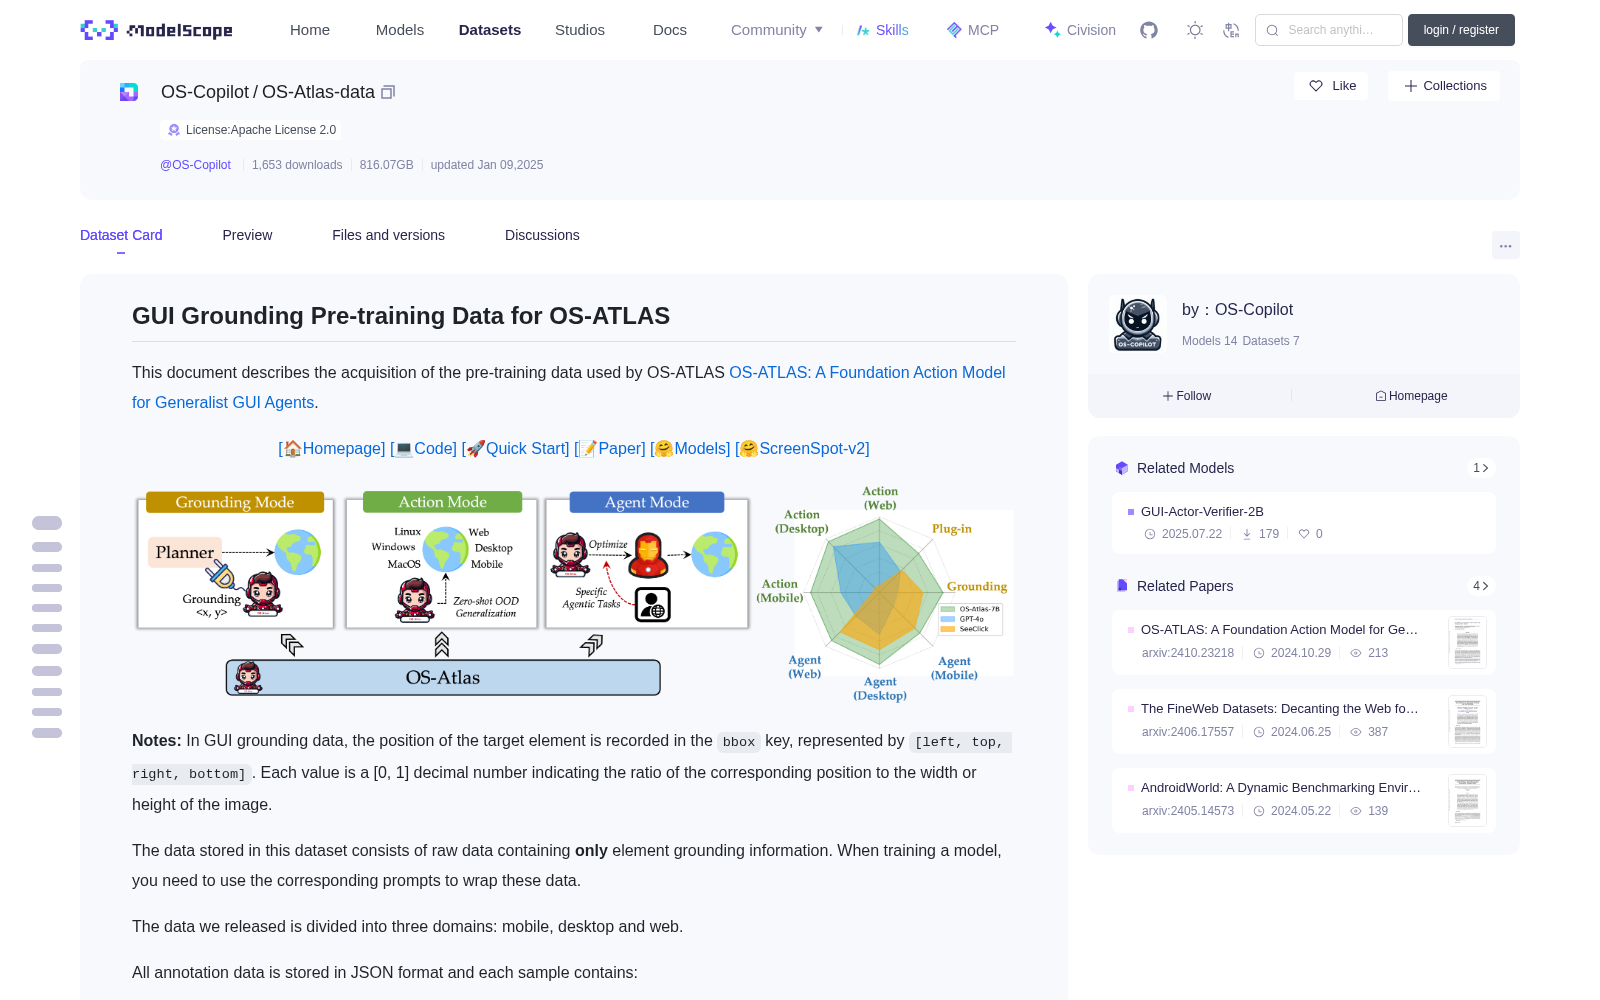Open the Civision nav link

[x=1080, y=30]
